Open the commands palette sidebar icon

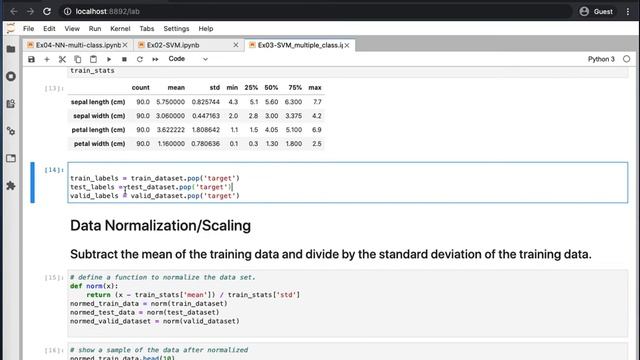click(11, 104)
